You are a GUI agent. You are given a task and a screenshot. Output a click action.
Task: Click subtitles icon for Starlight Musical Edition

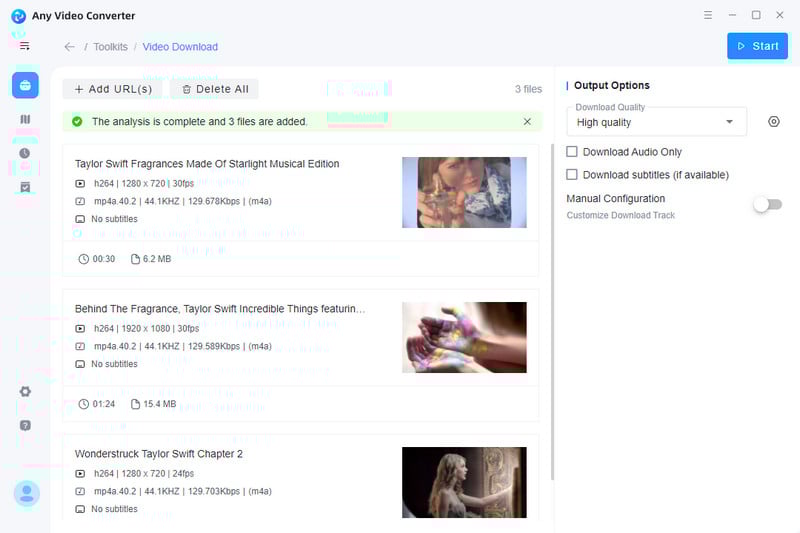point(80,219)
